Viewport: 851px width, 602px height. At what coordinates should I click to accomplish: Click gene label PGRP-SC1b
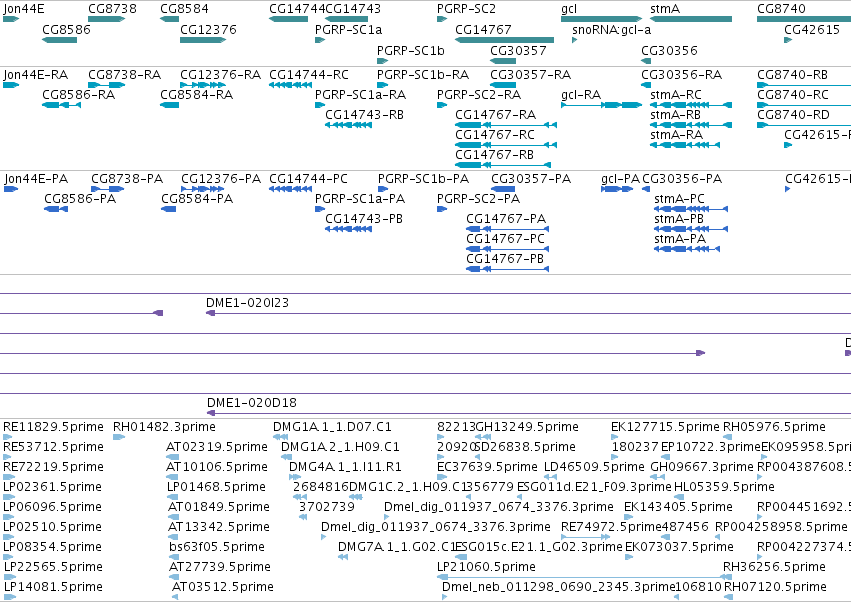(x=411, y=50)
